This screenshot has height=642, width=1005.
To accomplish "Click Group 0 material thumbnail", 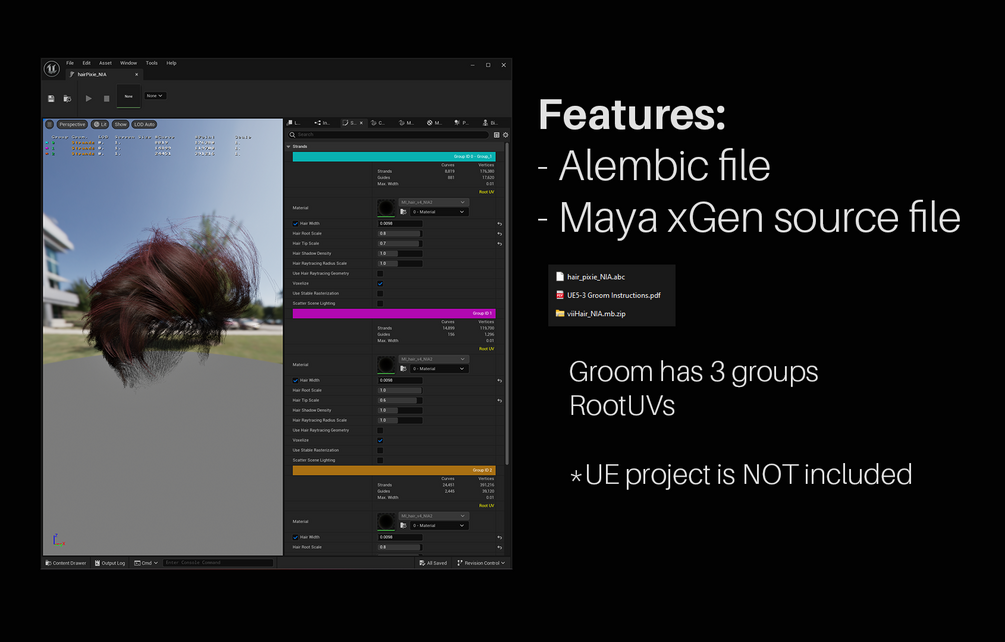I will (386, 208).
